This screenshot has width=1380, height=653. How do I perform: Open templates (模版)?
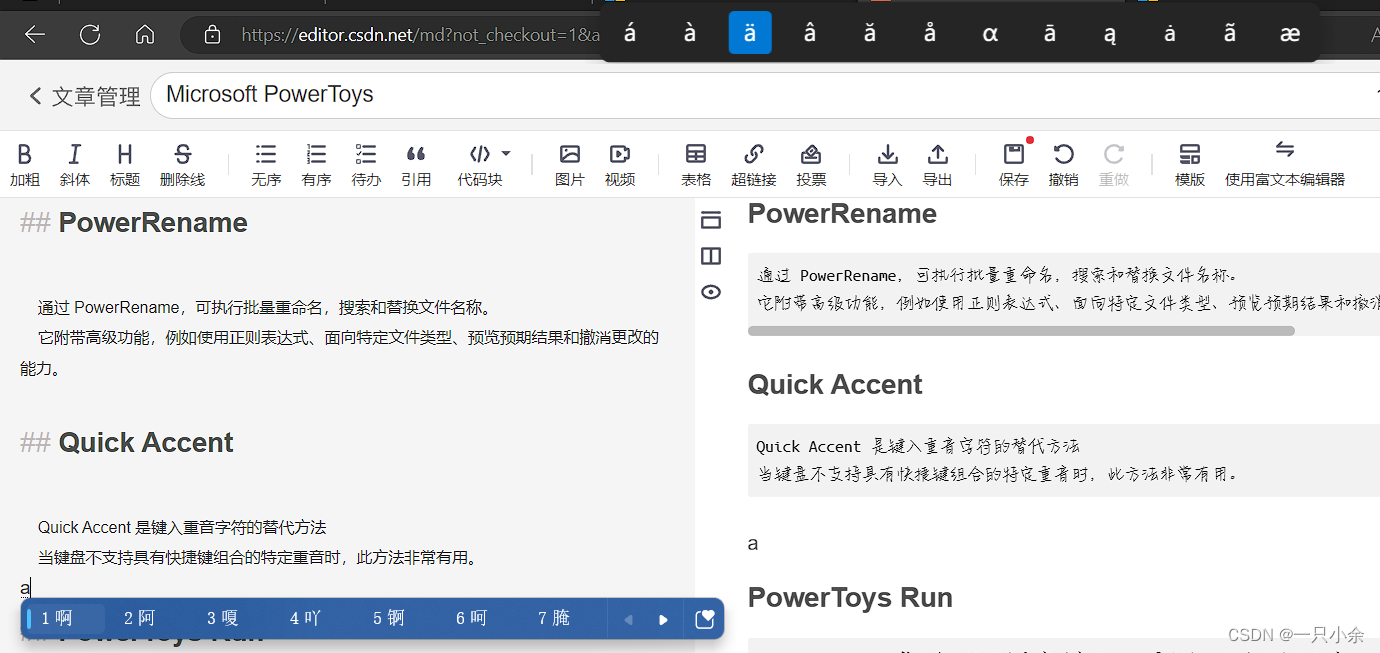[x=1190, y=165]
